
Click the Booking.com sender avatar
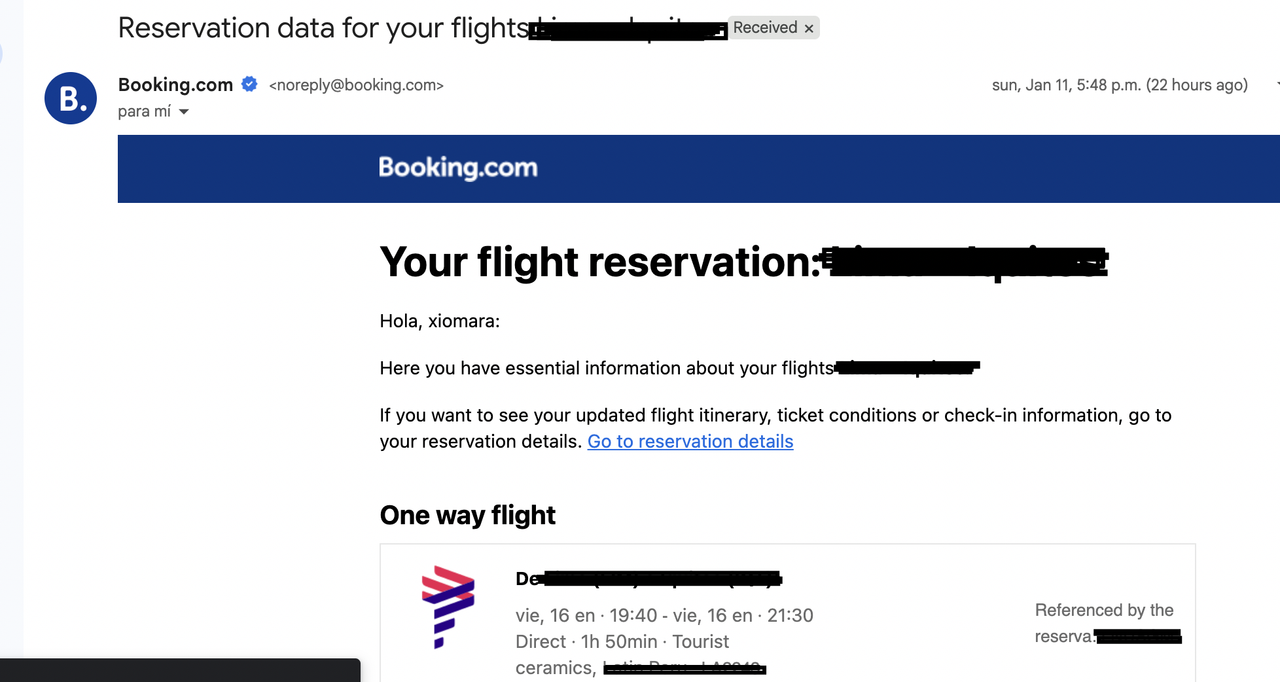70,98
